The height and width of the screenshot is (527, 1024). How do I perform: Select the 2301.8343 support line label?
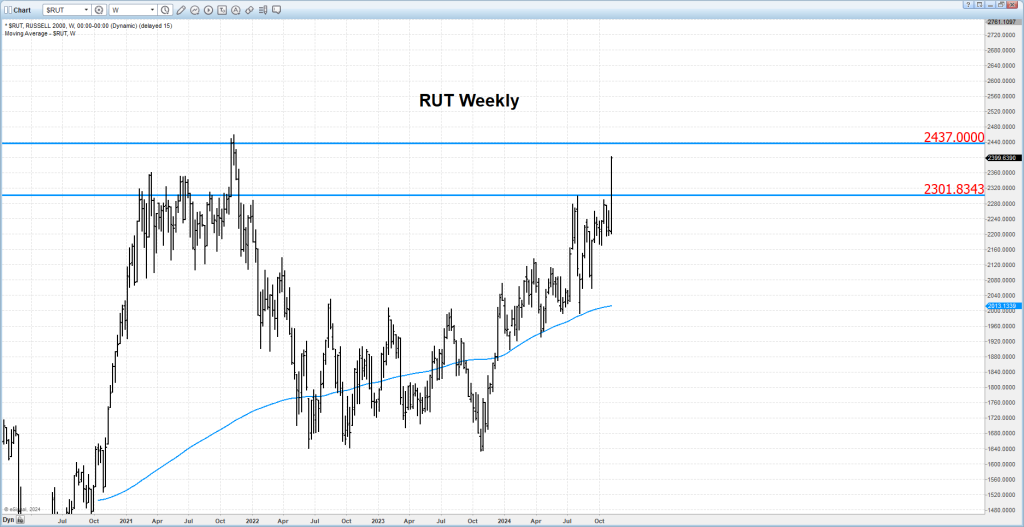point(953,189)
